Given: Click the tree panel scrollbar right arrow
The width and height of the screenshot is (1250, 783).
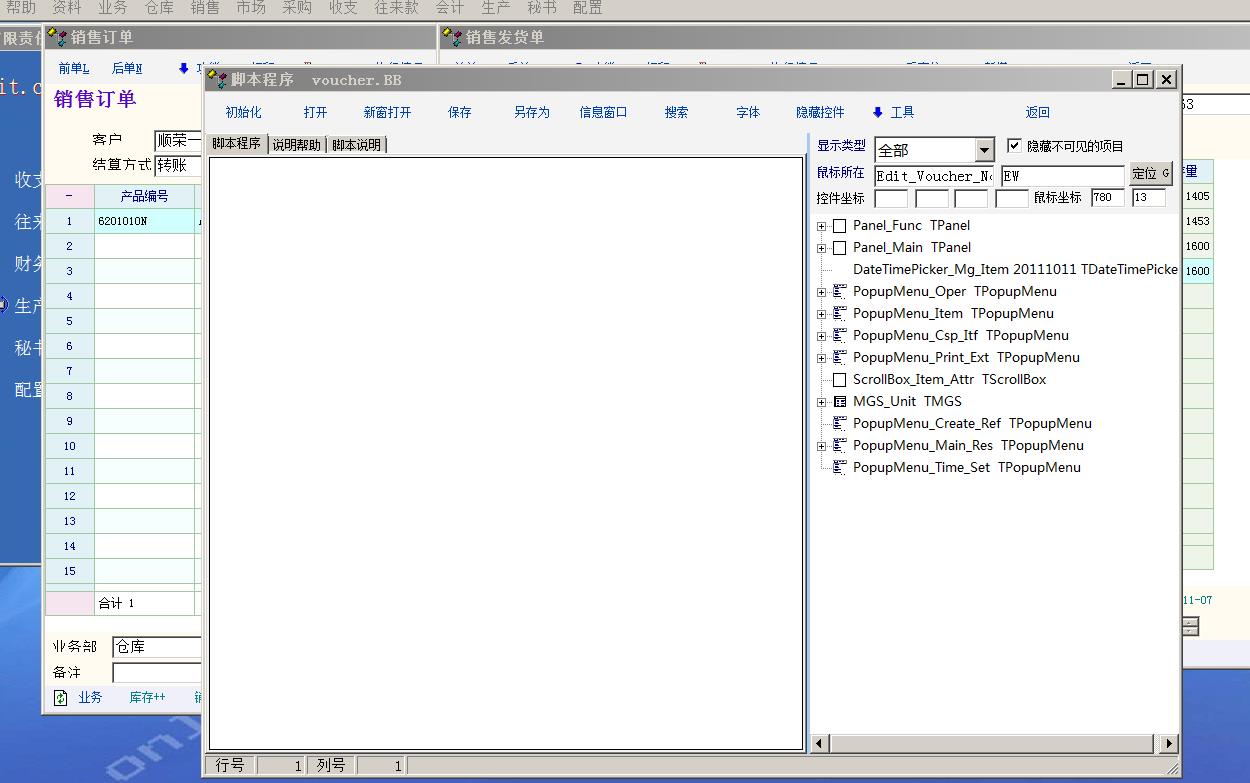Looking at the screenshot, I should (1169, 743).
